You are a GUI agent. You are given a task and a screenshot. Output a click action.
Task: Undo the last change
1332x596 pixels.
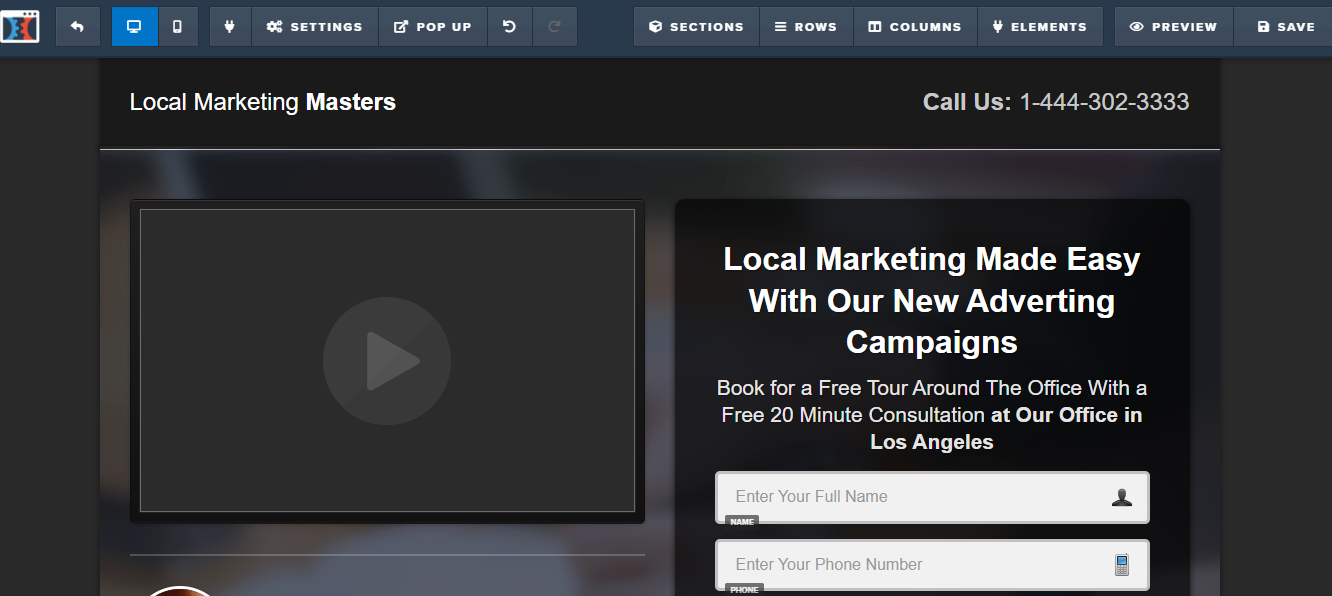(510, 27)
